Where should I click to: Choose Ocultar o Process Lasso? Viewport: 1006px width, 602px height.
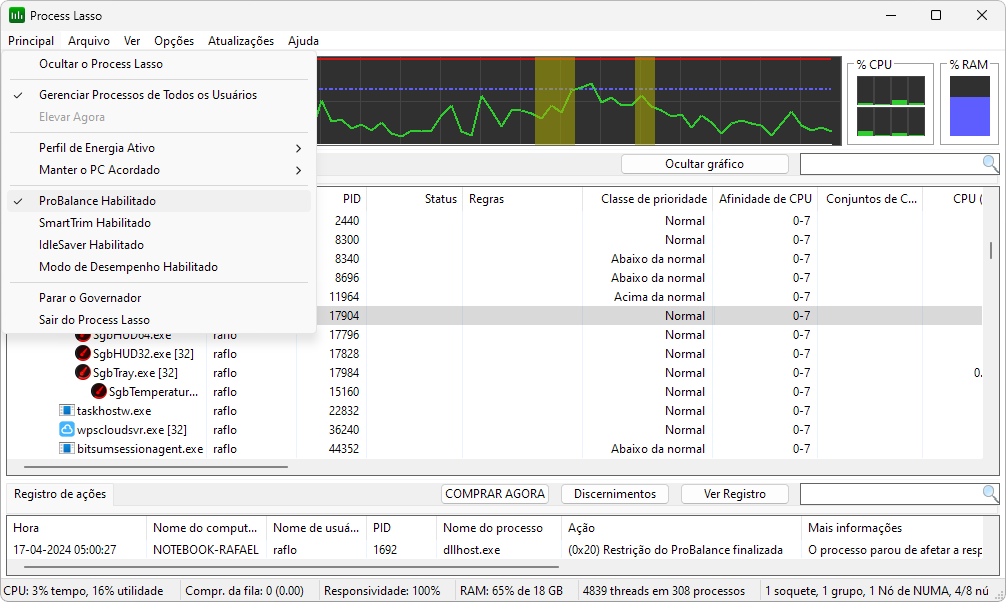pos(159,64)
